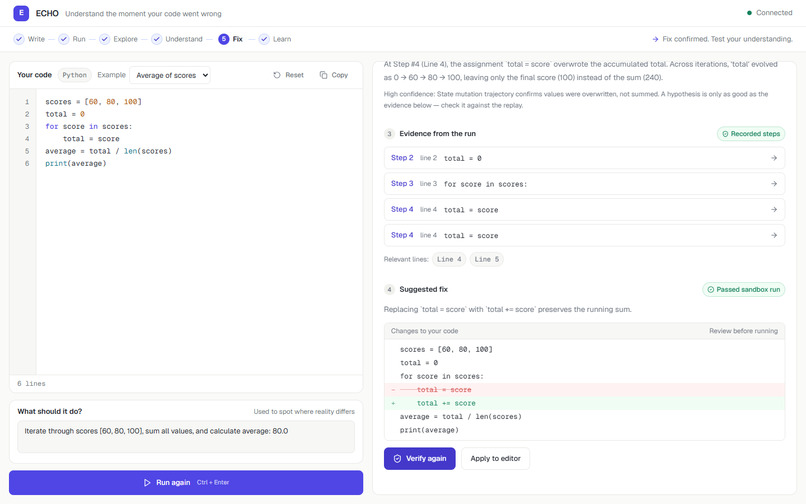Click the arrow icon beside Fix confirmed
This screenshot has height=504, width=806.
tap(655, 39)
